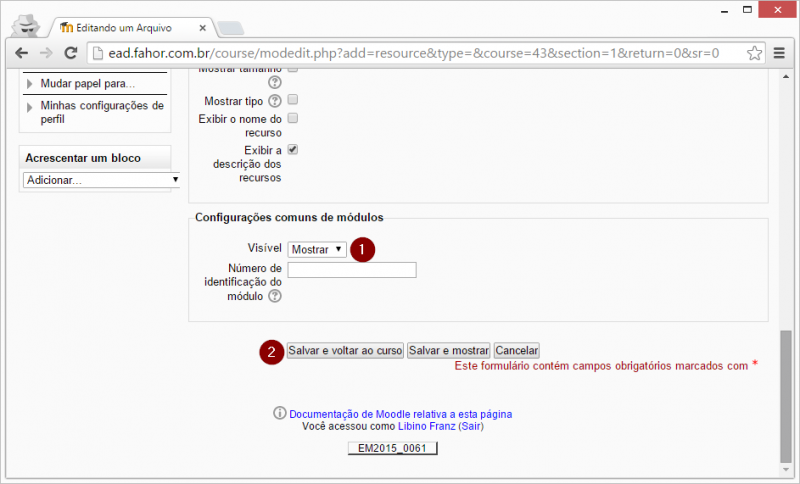
Task: Open help icon beside Mostrar tipo
Action: pos(274,101)
